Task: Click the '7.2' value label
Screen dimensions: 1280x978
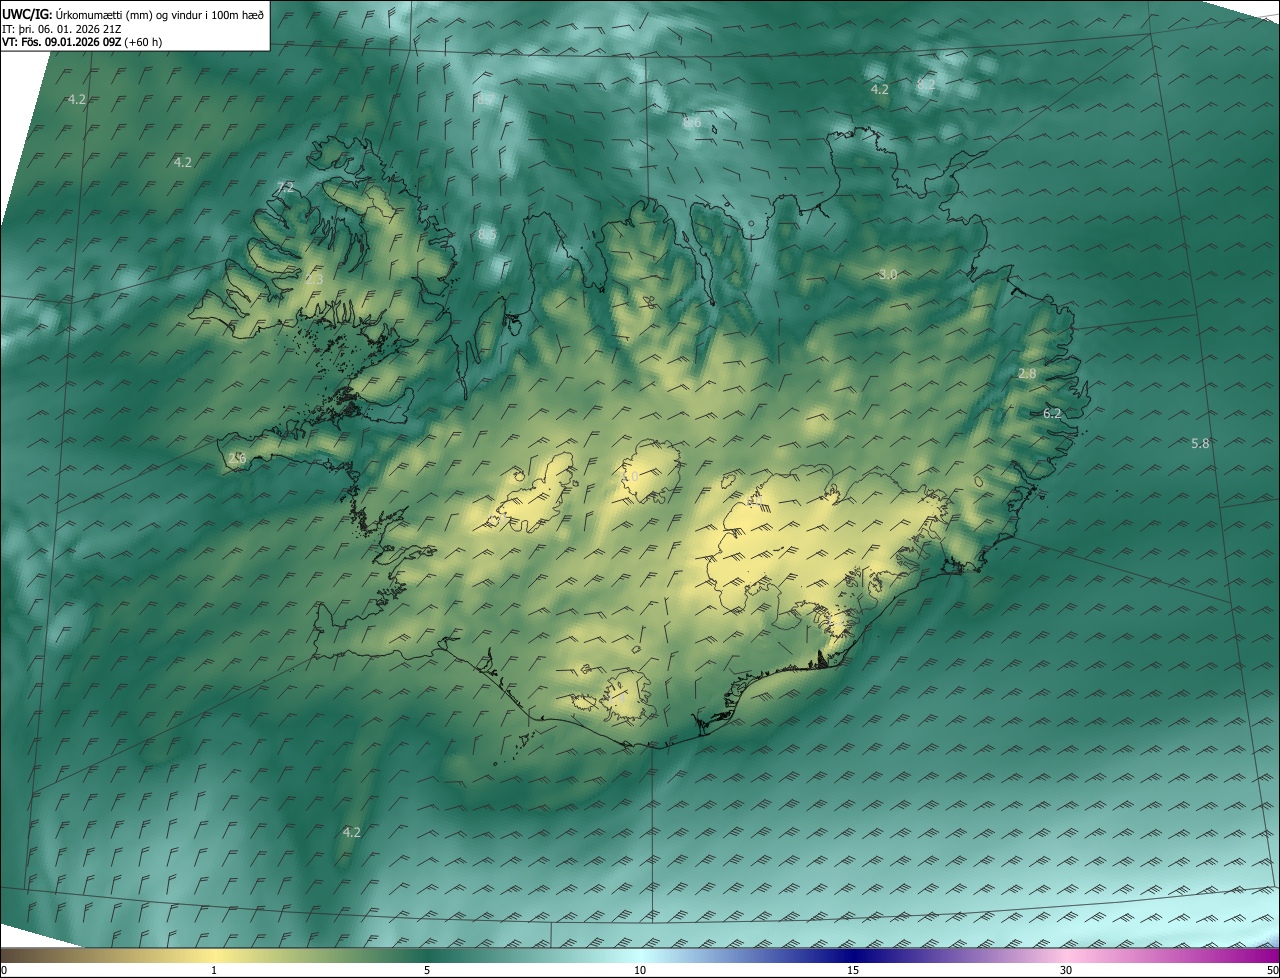Action: (x=285, y=187)
